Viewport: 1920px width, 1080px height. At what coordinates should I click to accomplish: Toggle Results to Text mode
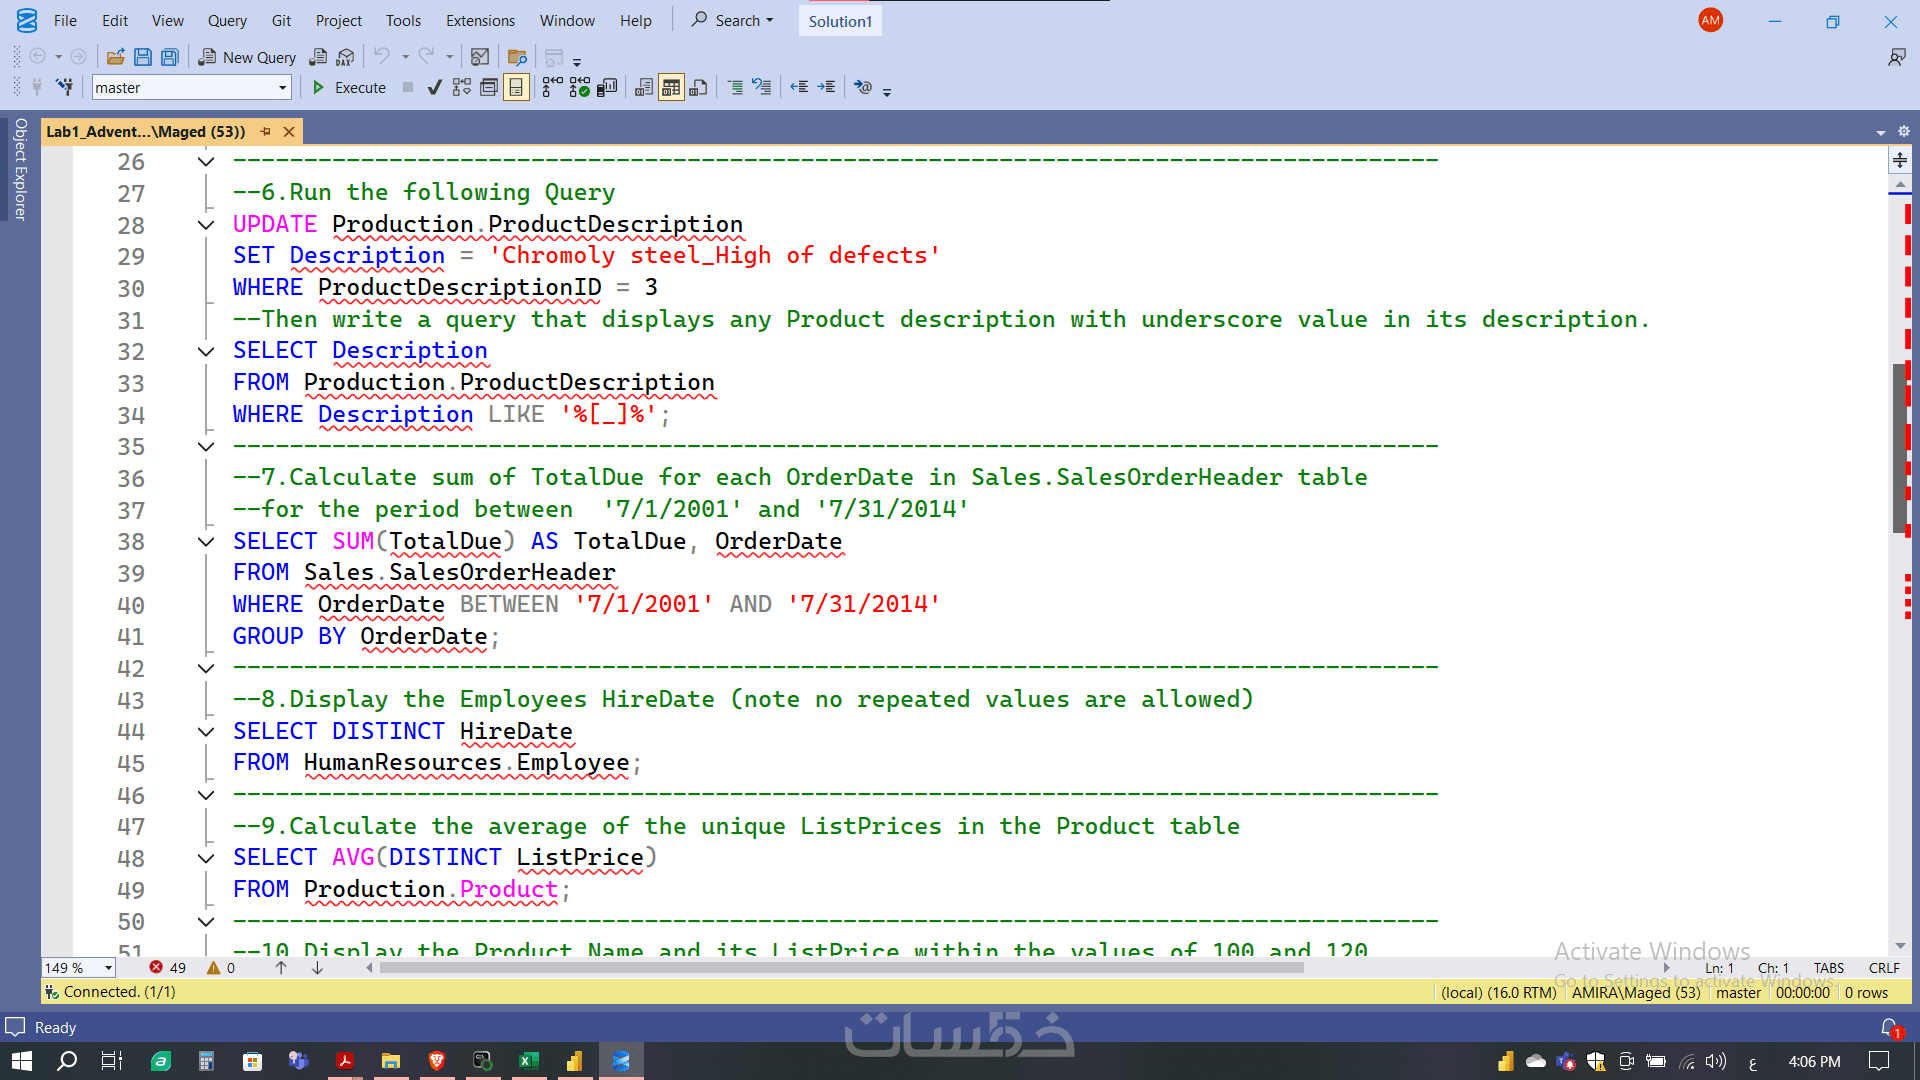pyautogui.click(x=644, y=88)
